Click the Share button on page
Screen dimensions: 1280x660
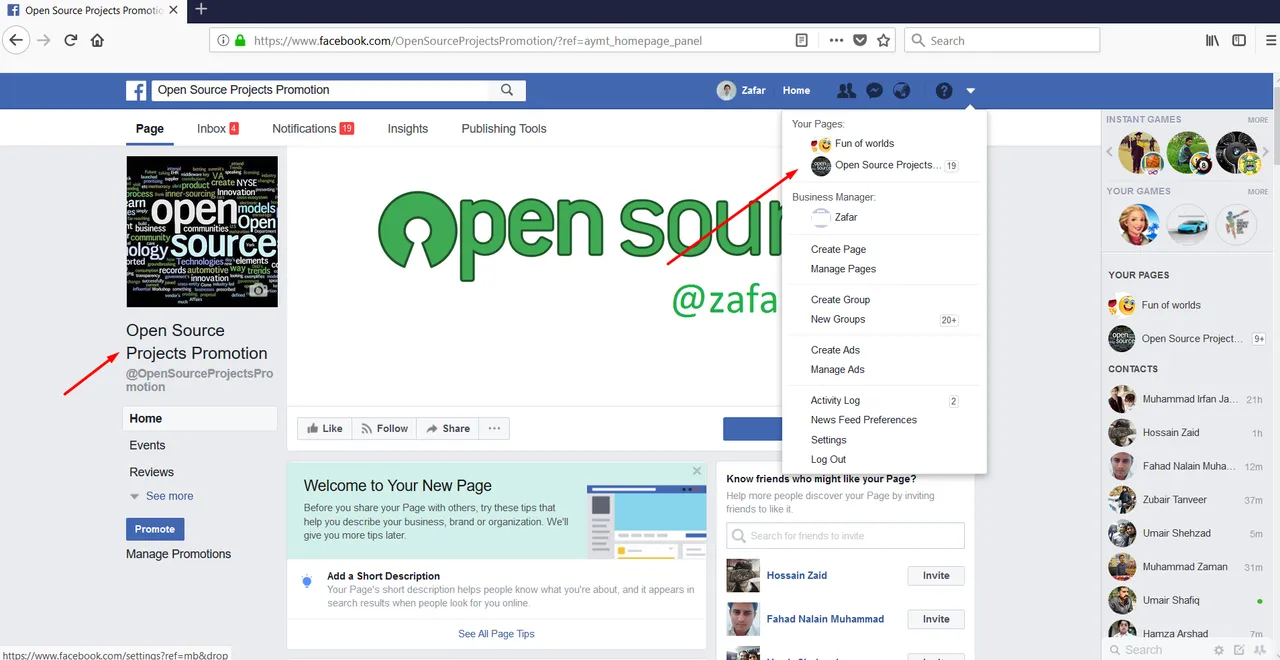point(448,428)
